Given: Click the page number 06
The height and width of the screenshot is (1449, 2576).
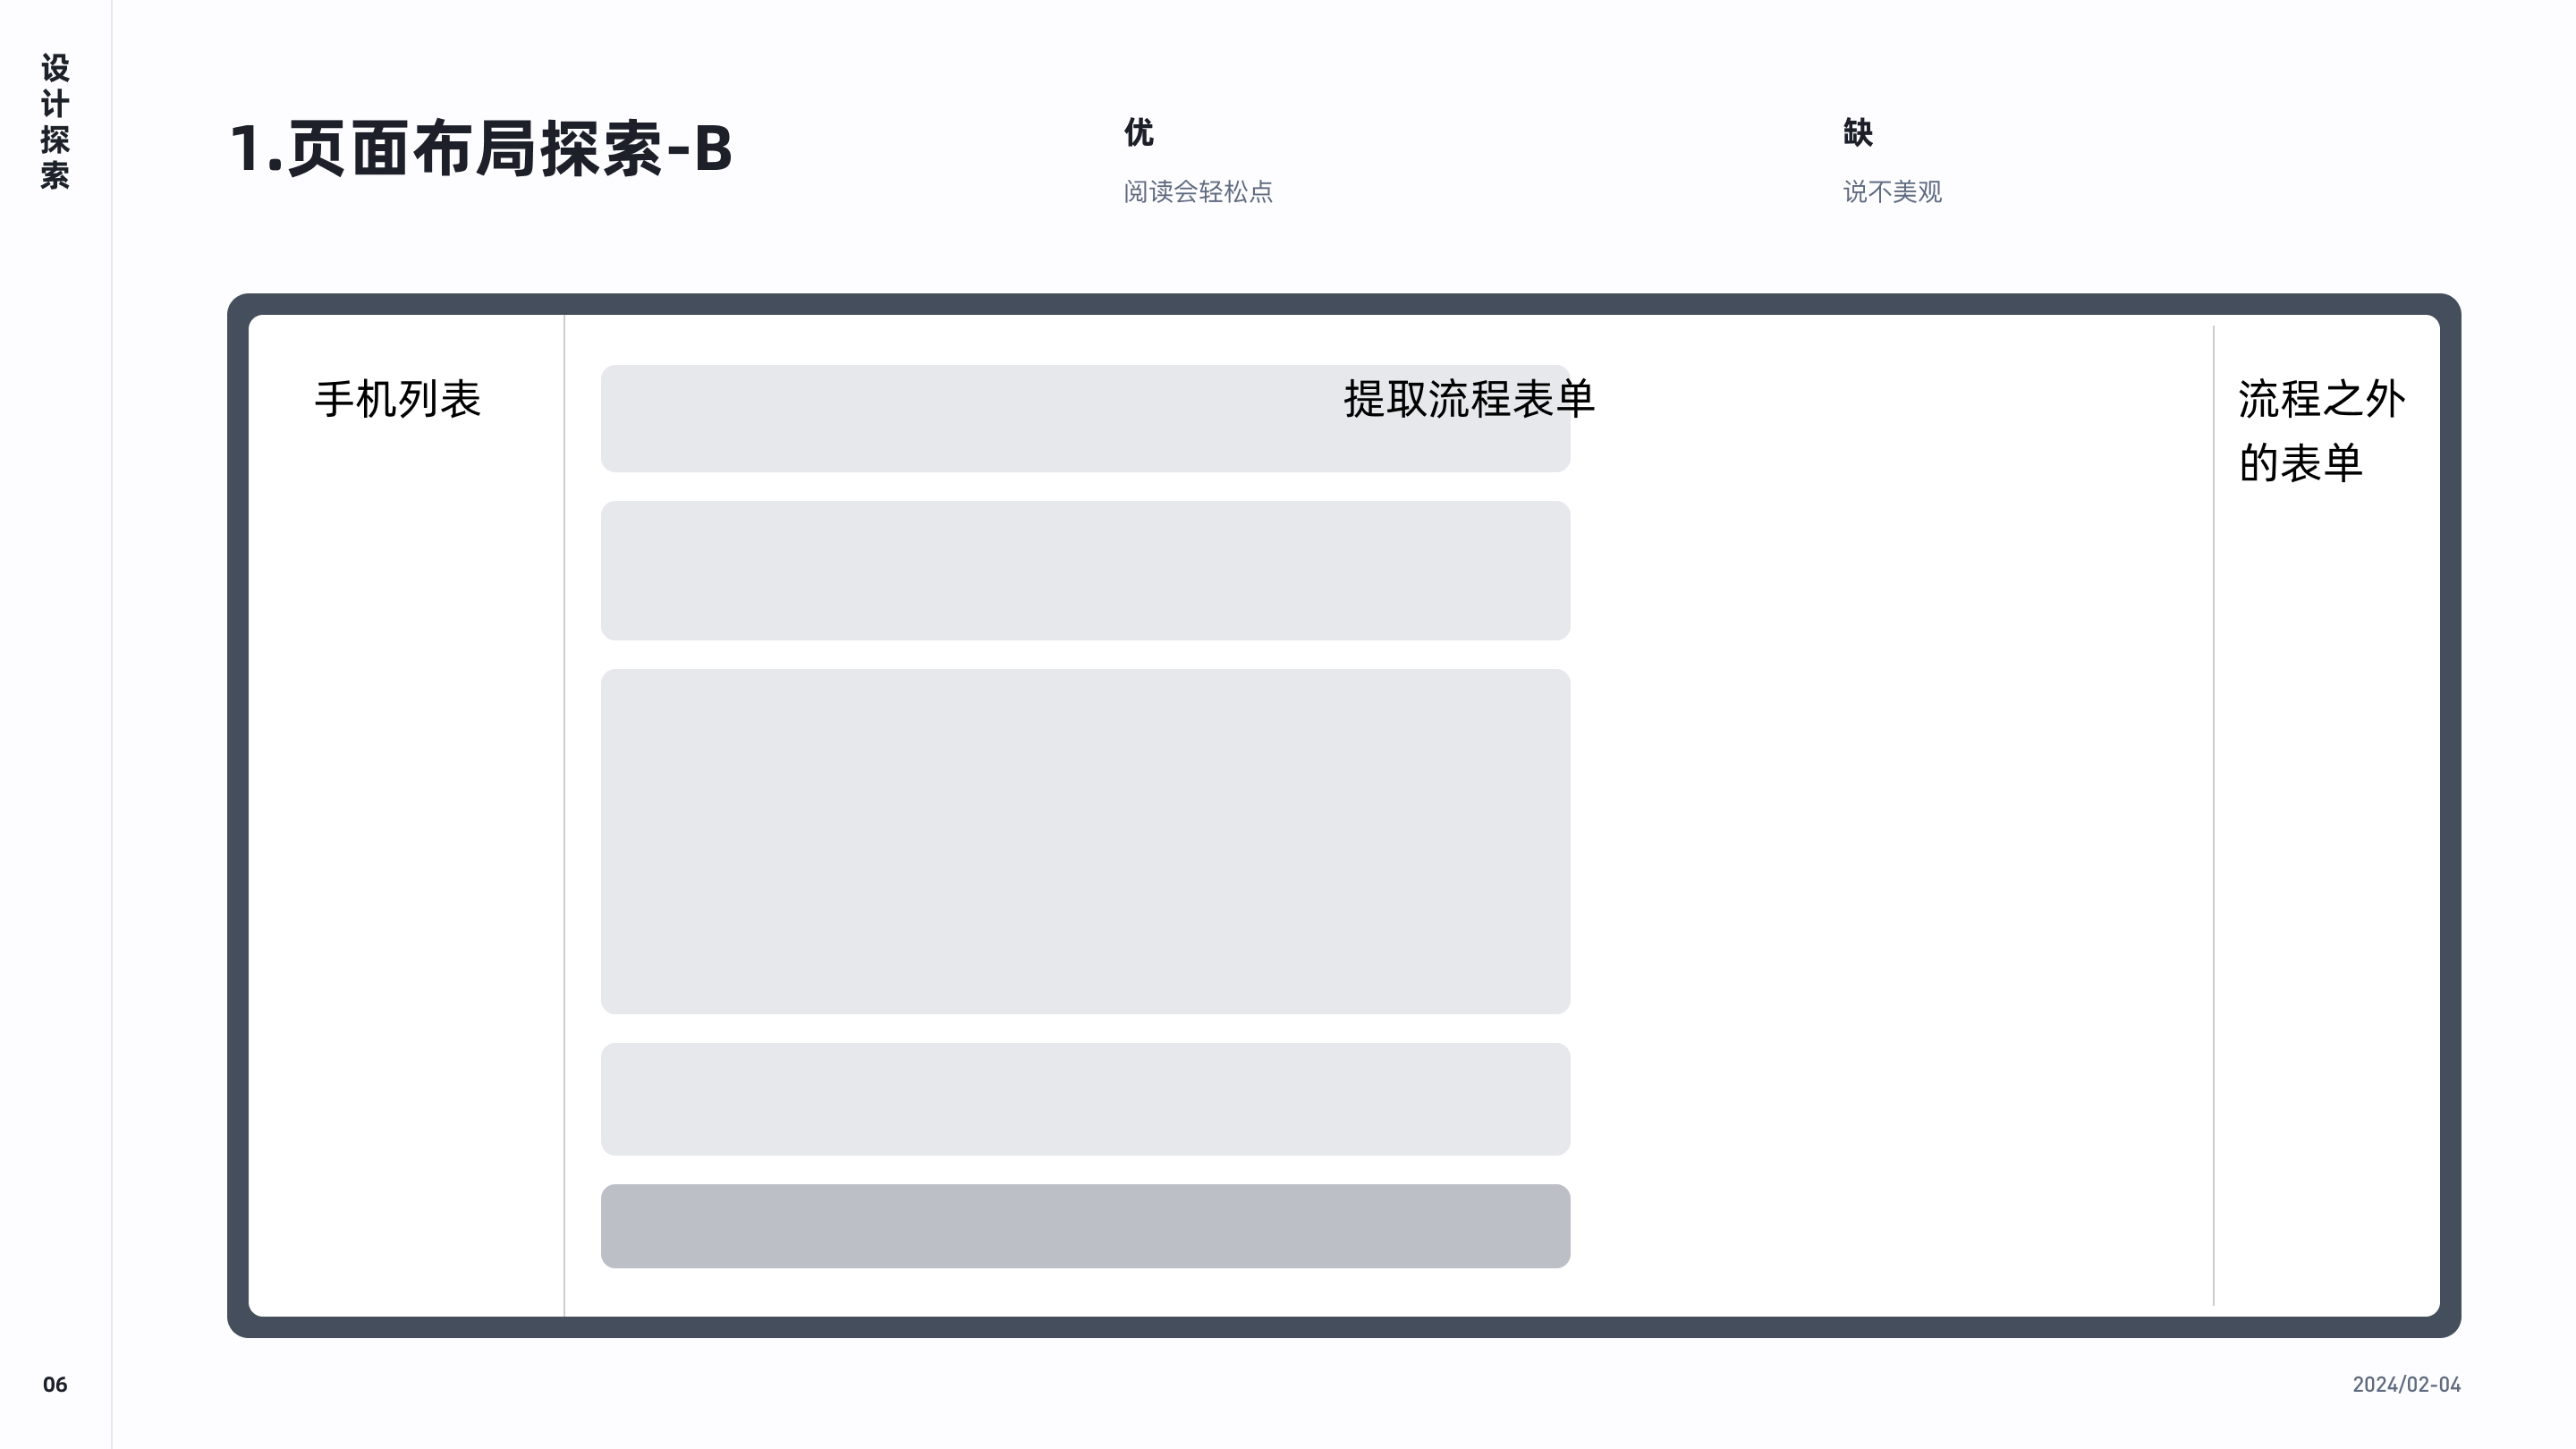Looking at the screenshot, I should coord(55,1384).
